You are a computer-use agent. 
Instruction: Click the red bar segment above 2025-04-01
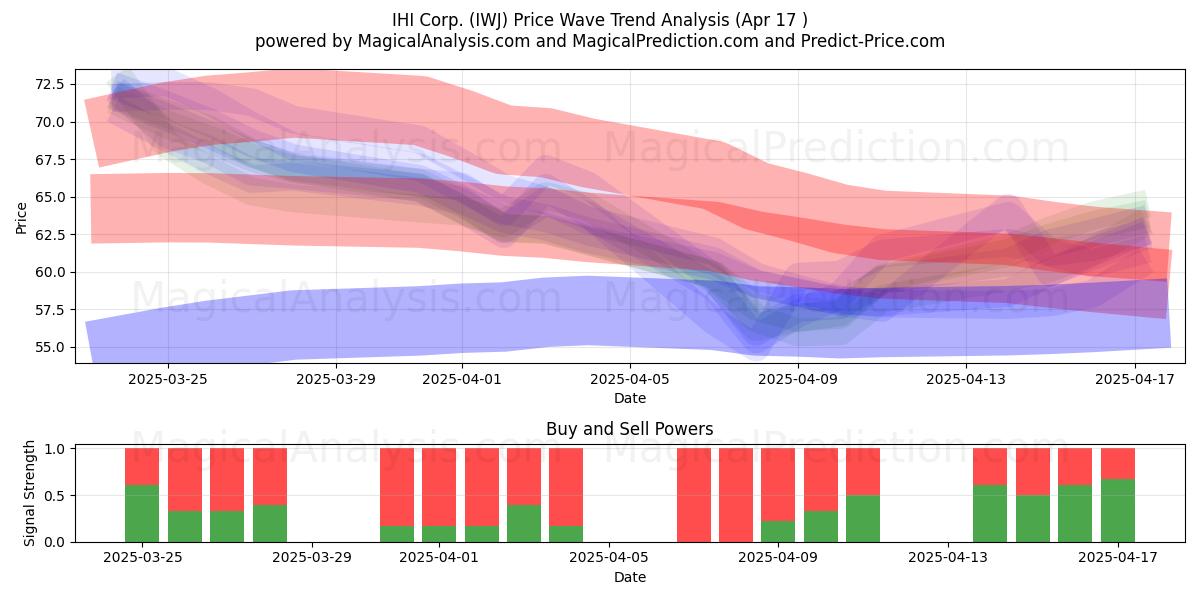[439, 487]
